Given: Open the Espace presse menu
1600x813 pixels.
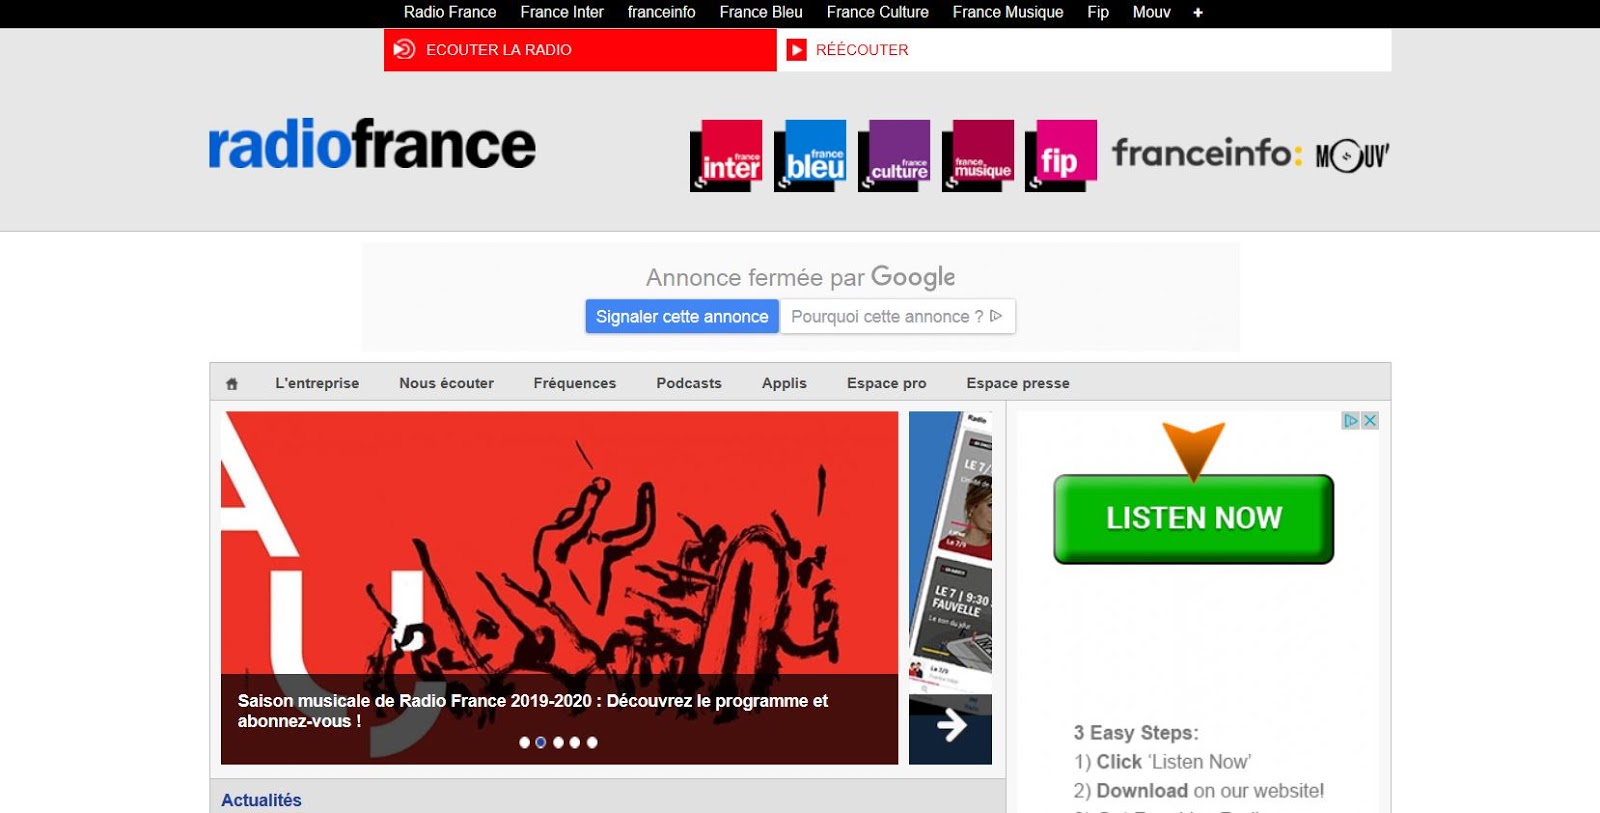Looking at the screenshot, I should 1018,383.
